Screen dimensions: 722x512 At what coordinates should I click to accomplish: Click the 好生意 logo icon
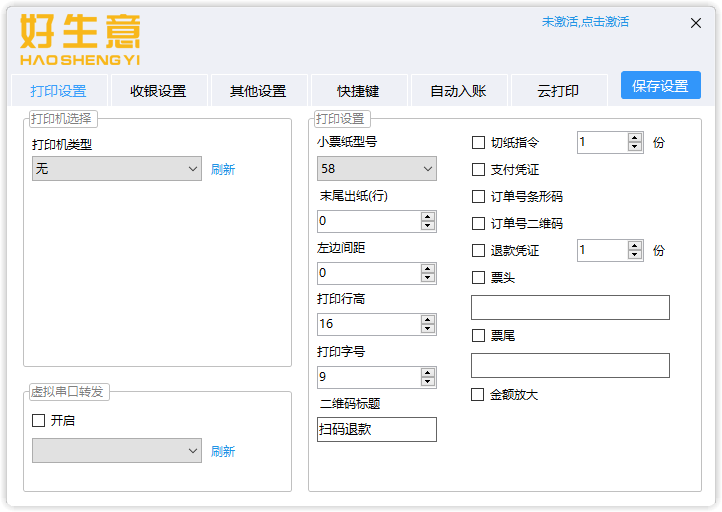80,40
